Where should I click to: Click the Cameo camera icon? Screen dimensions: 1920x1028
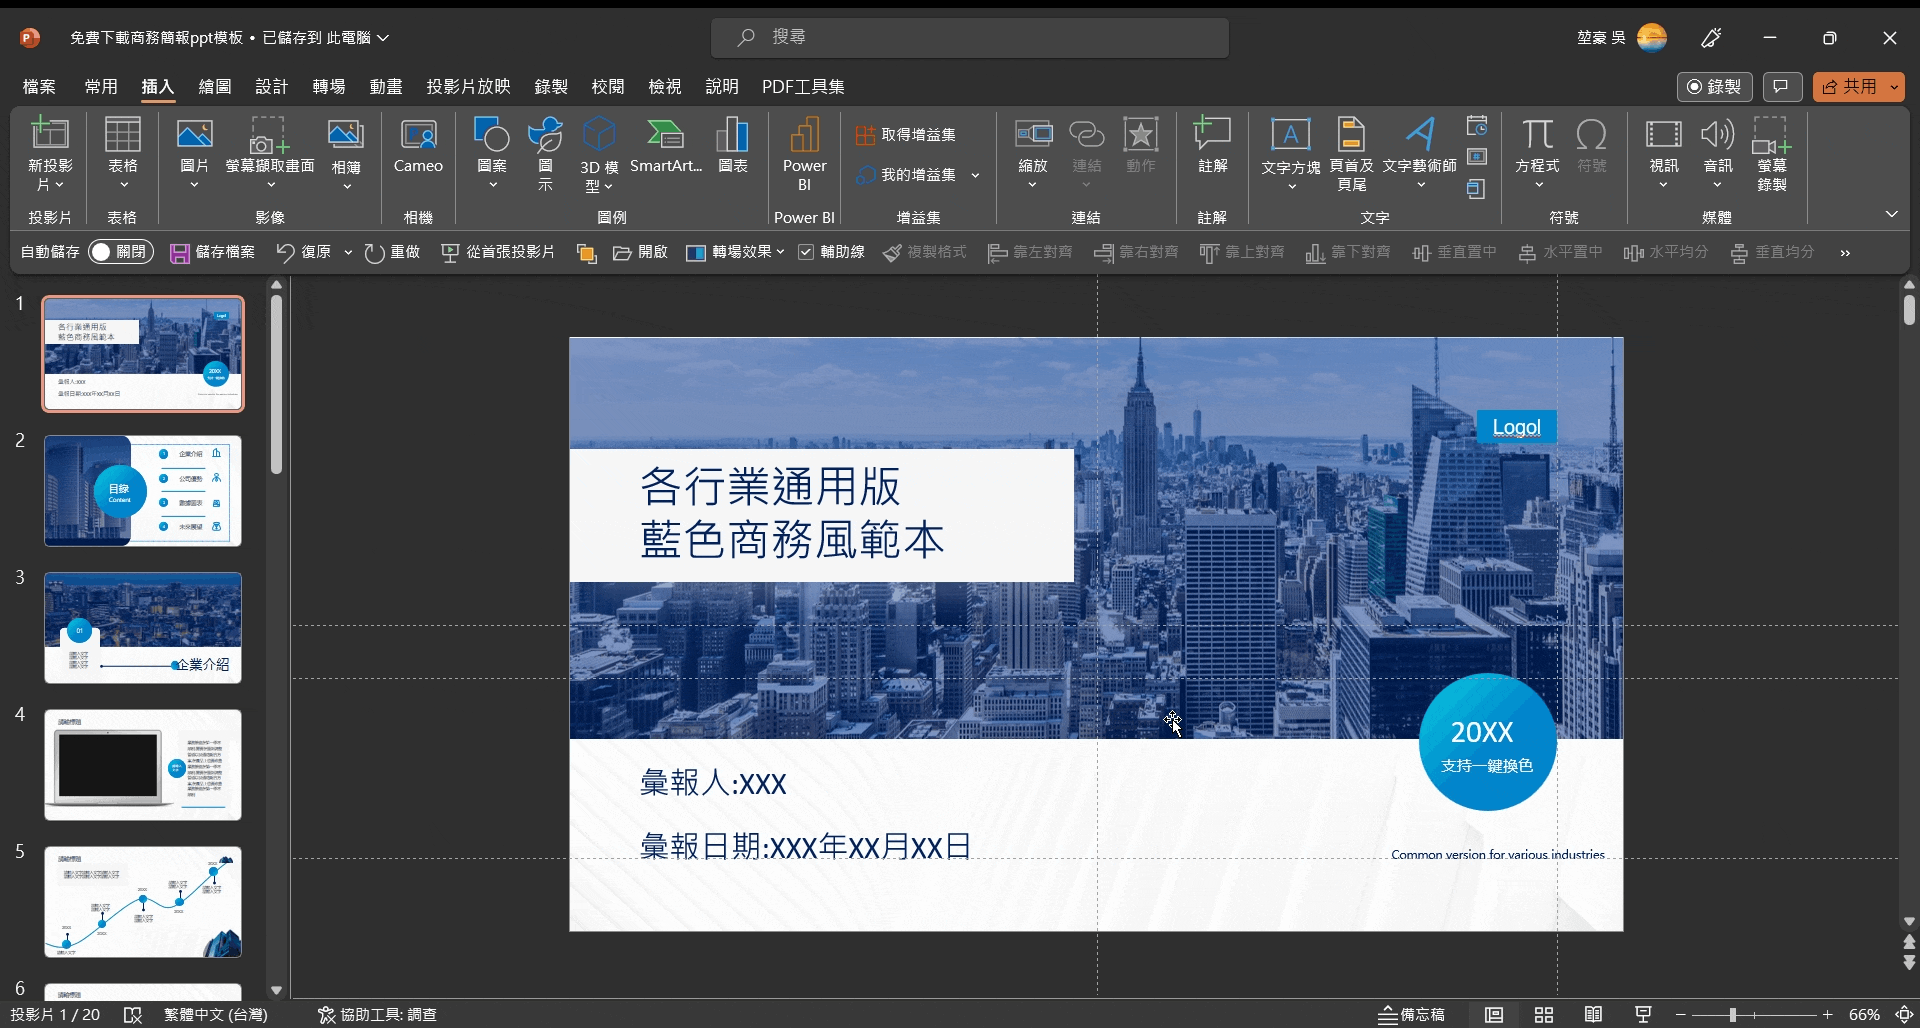click(x=418, y=134)
